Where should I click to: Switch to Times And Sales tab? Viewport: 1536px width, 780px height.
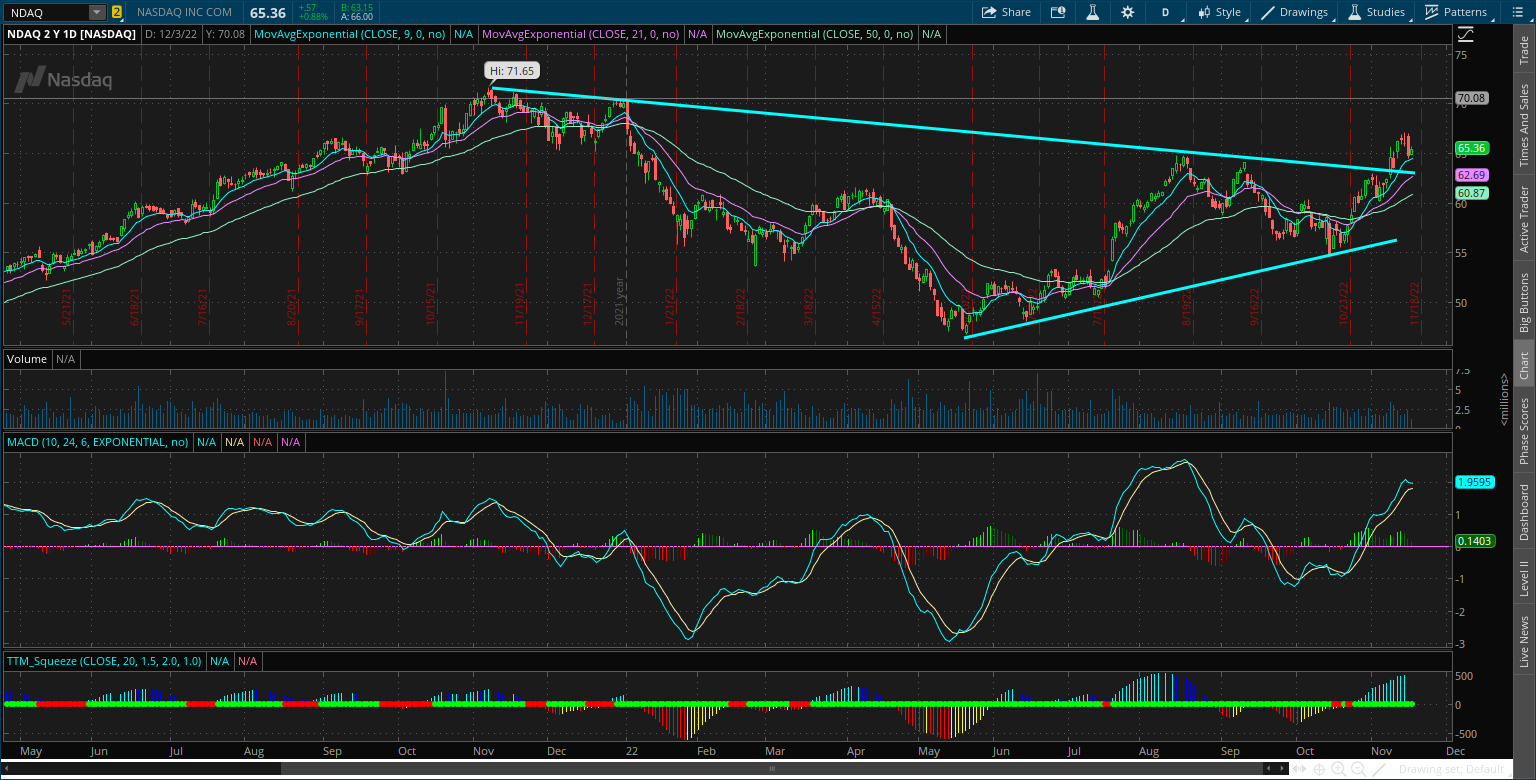tap(1524, 125)
